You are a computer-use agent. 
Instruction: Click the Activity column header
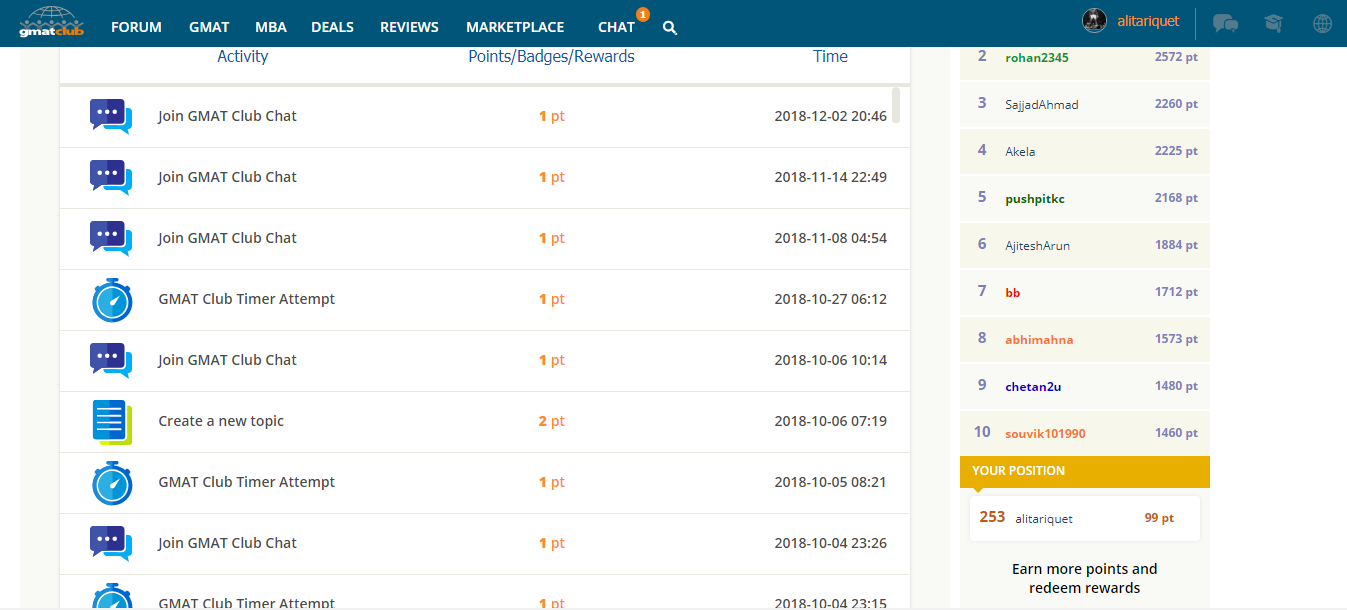(243, 56)
